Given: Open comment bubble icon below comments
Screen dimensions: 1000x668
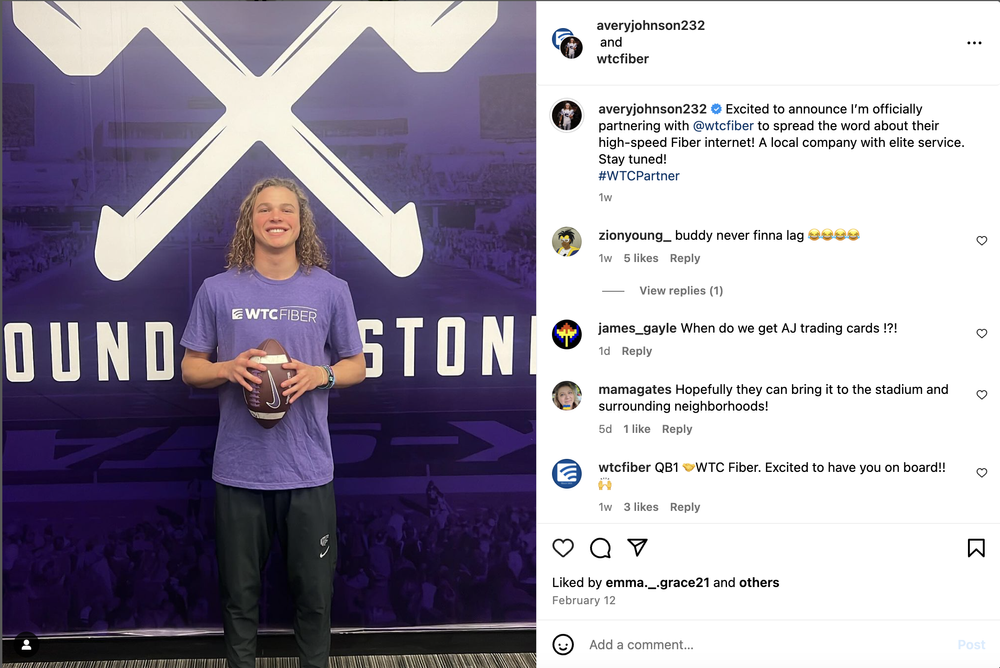Looking at the screenshot, I should 600,548.
